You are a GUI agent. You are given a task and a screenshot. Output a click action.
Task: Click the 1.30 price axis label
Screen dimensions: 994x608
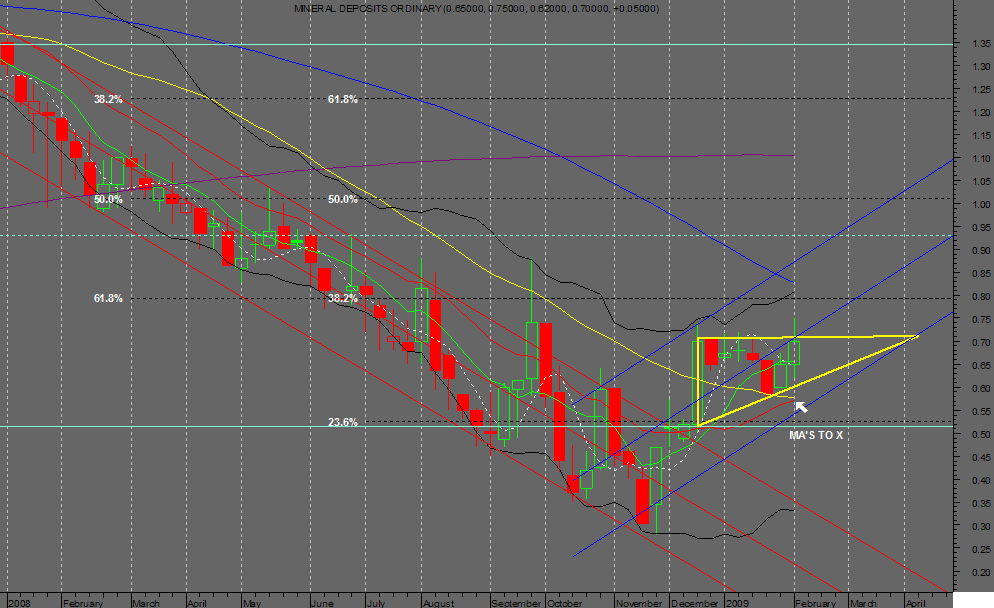coord(981,67)
